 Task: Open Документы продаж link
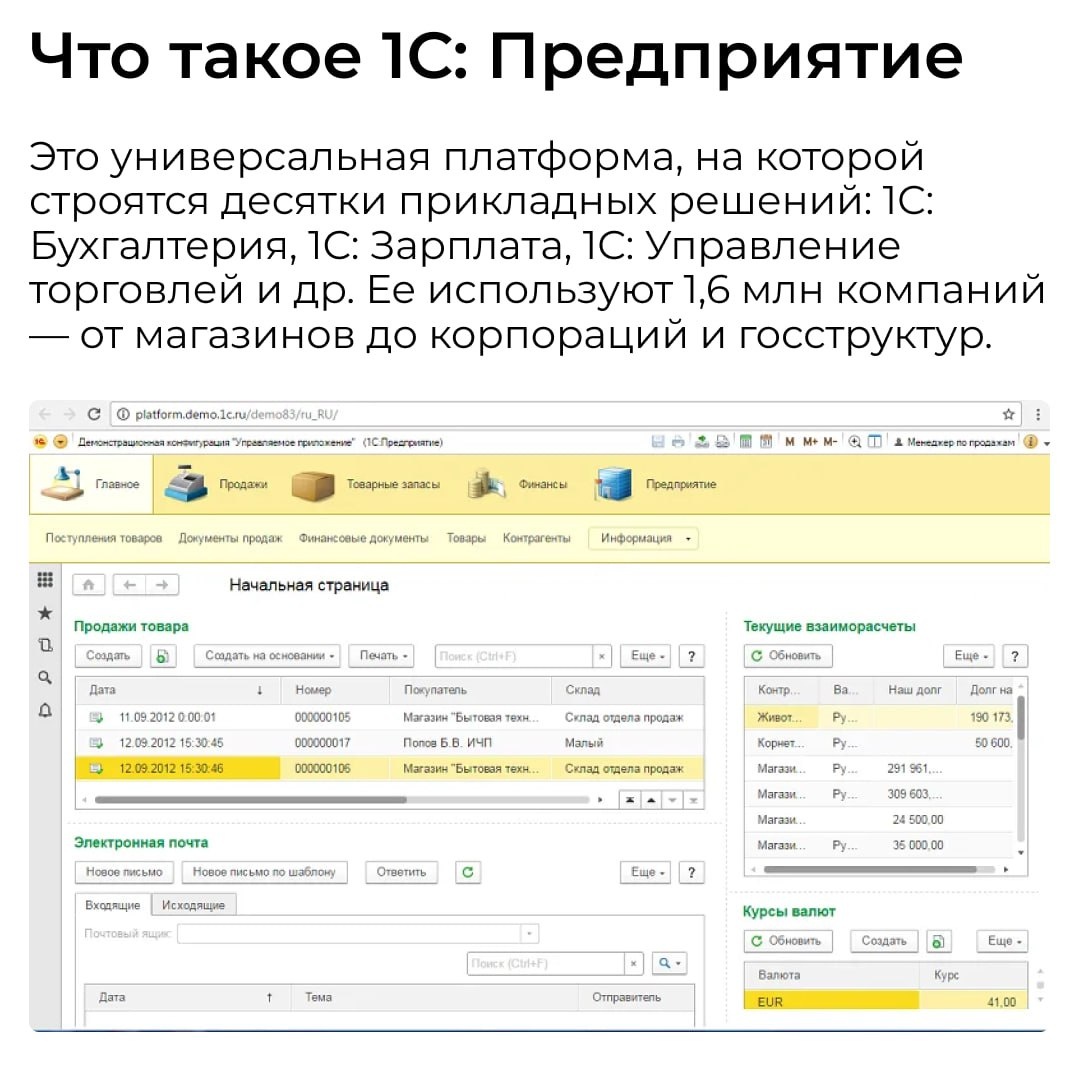pyautogui.click(x=231, y=538)
